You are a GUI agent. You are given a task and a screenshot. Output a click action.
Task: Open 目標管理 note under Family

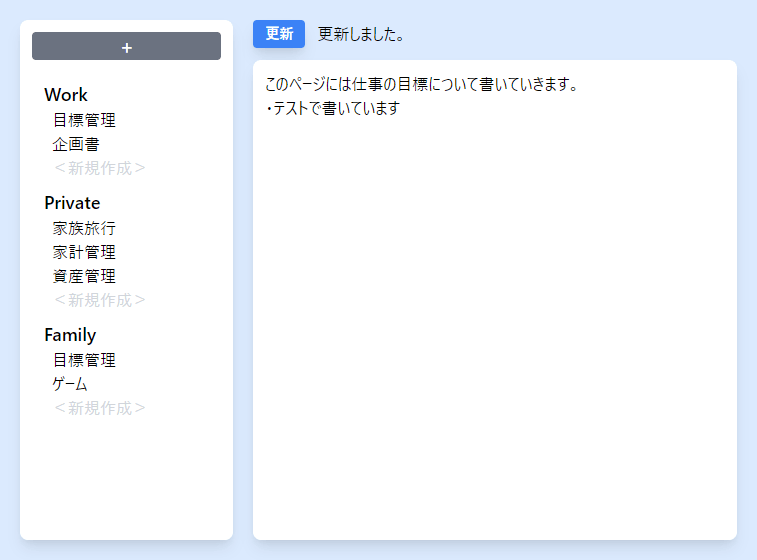84,360
